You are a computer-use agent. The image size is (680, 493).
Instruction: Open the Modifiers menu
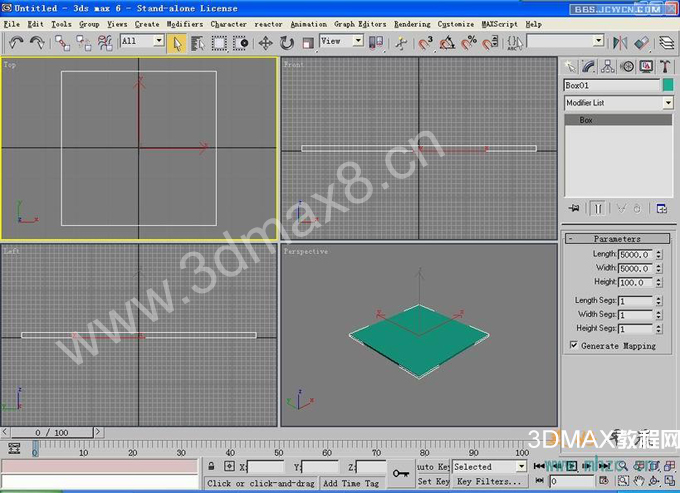(184, 23)
